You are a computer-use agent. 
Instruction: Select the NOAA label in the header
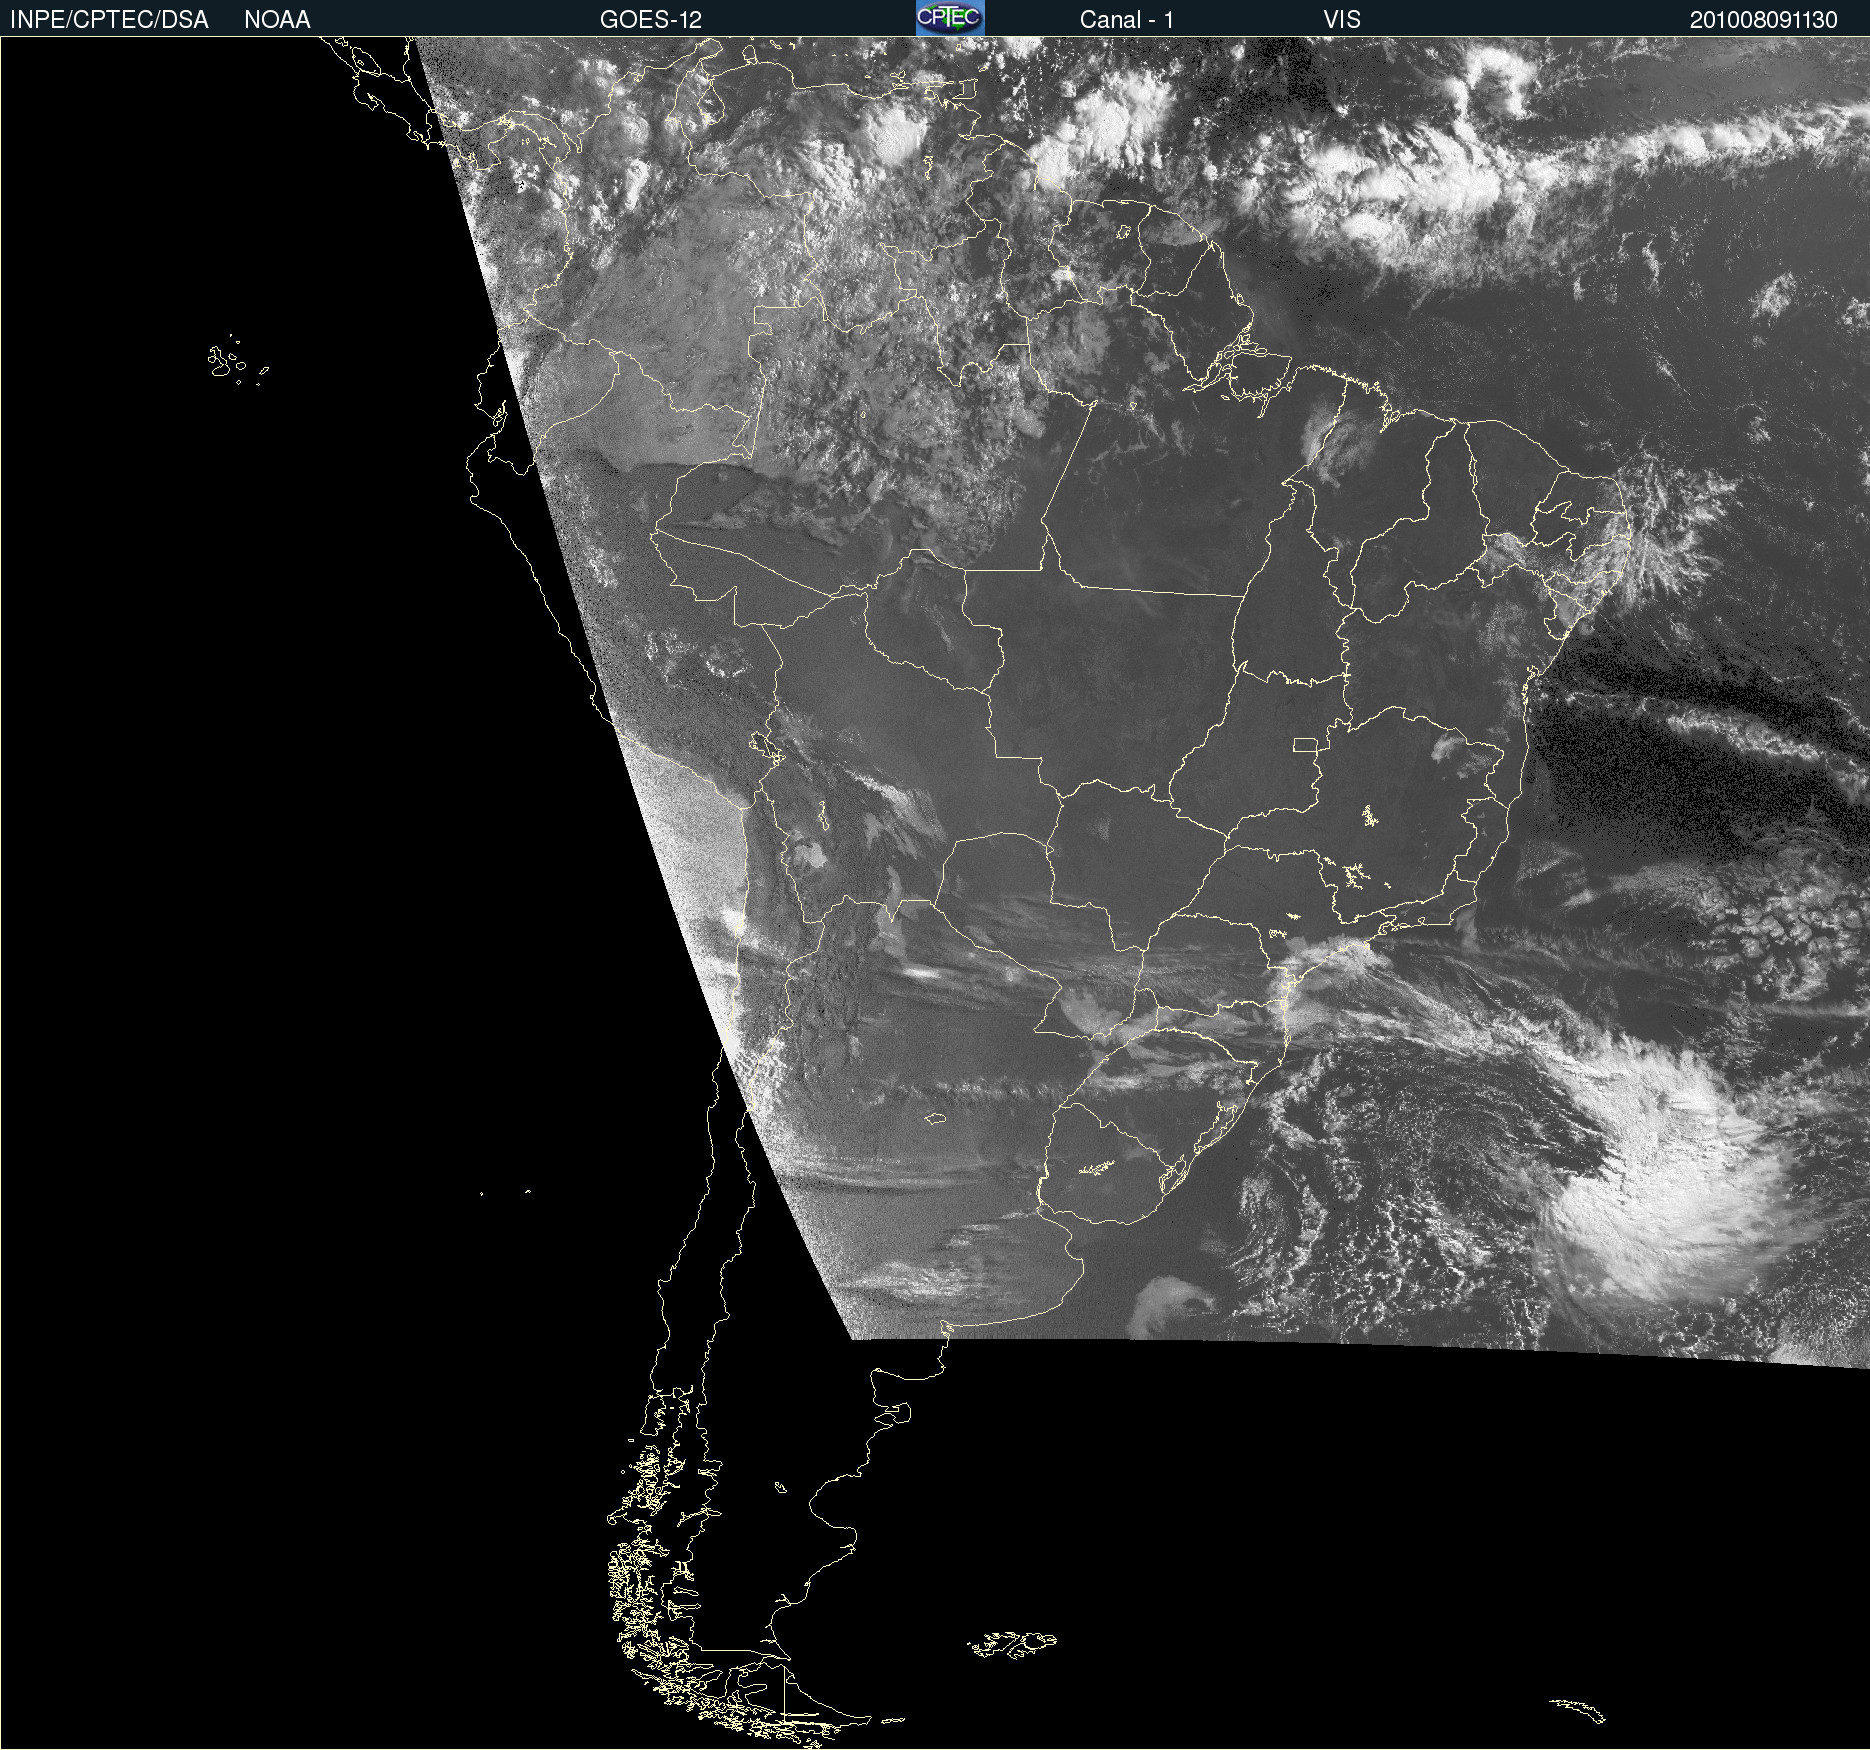click(x=277, y=20)
